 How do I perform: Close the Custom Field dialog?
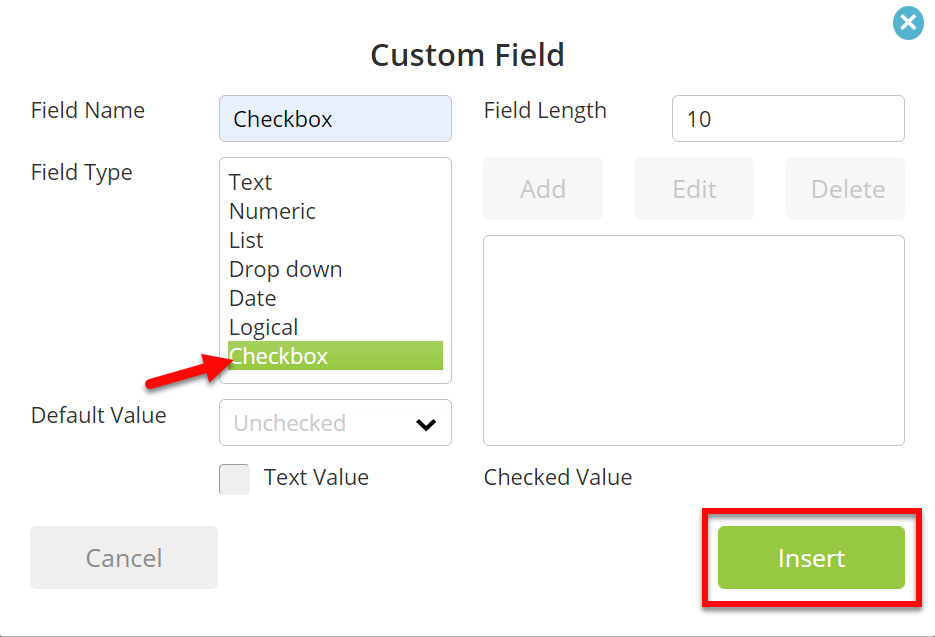click(908, 23)
